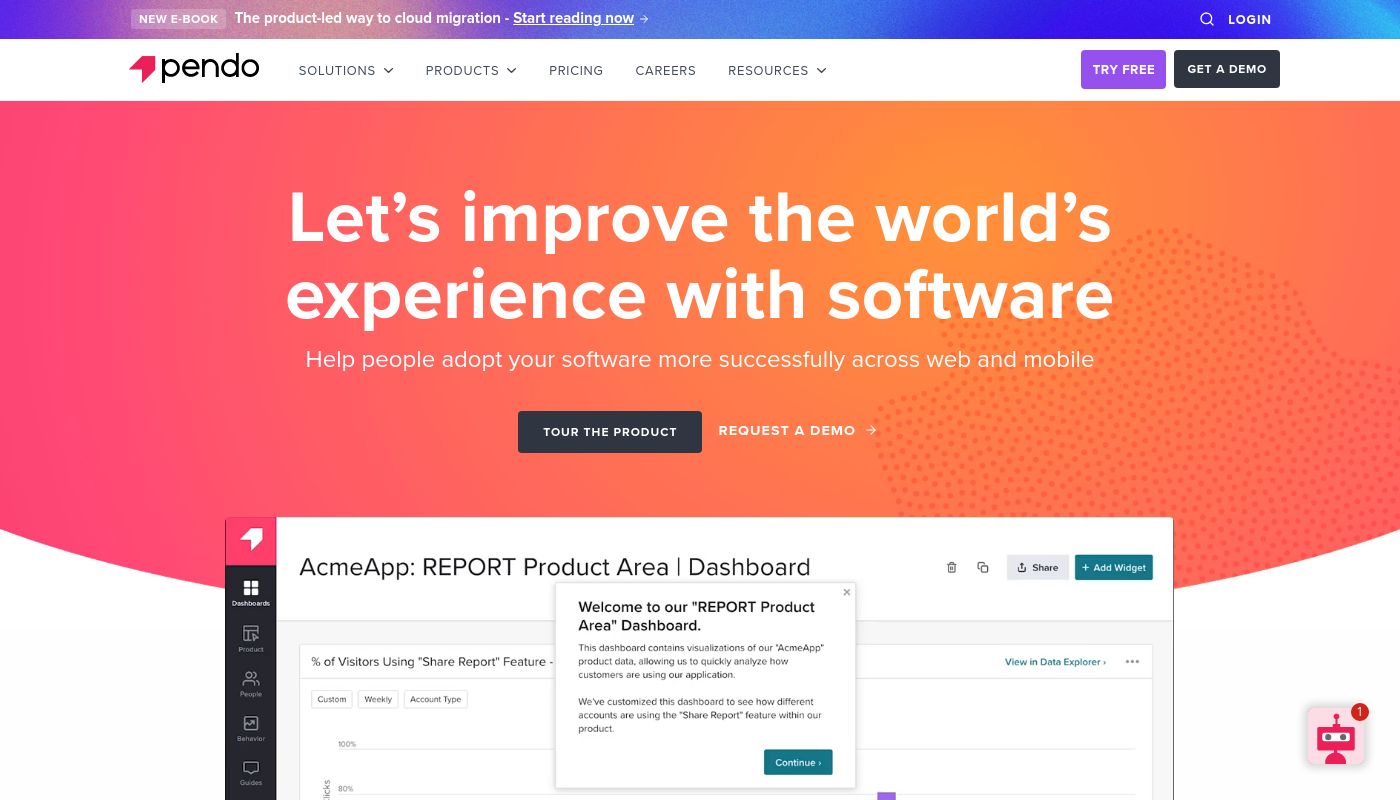Click the Share button on dashboard
Viewport: 1400px width, 800px height.
coord(1038,567)
